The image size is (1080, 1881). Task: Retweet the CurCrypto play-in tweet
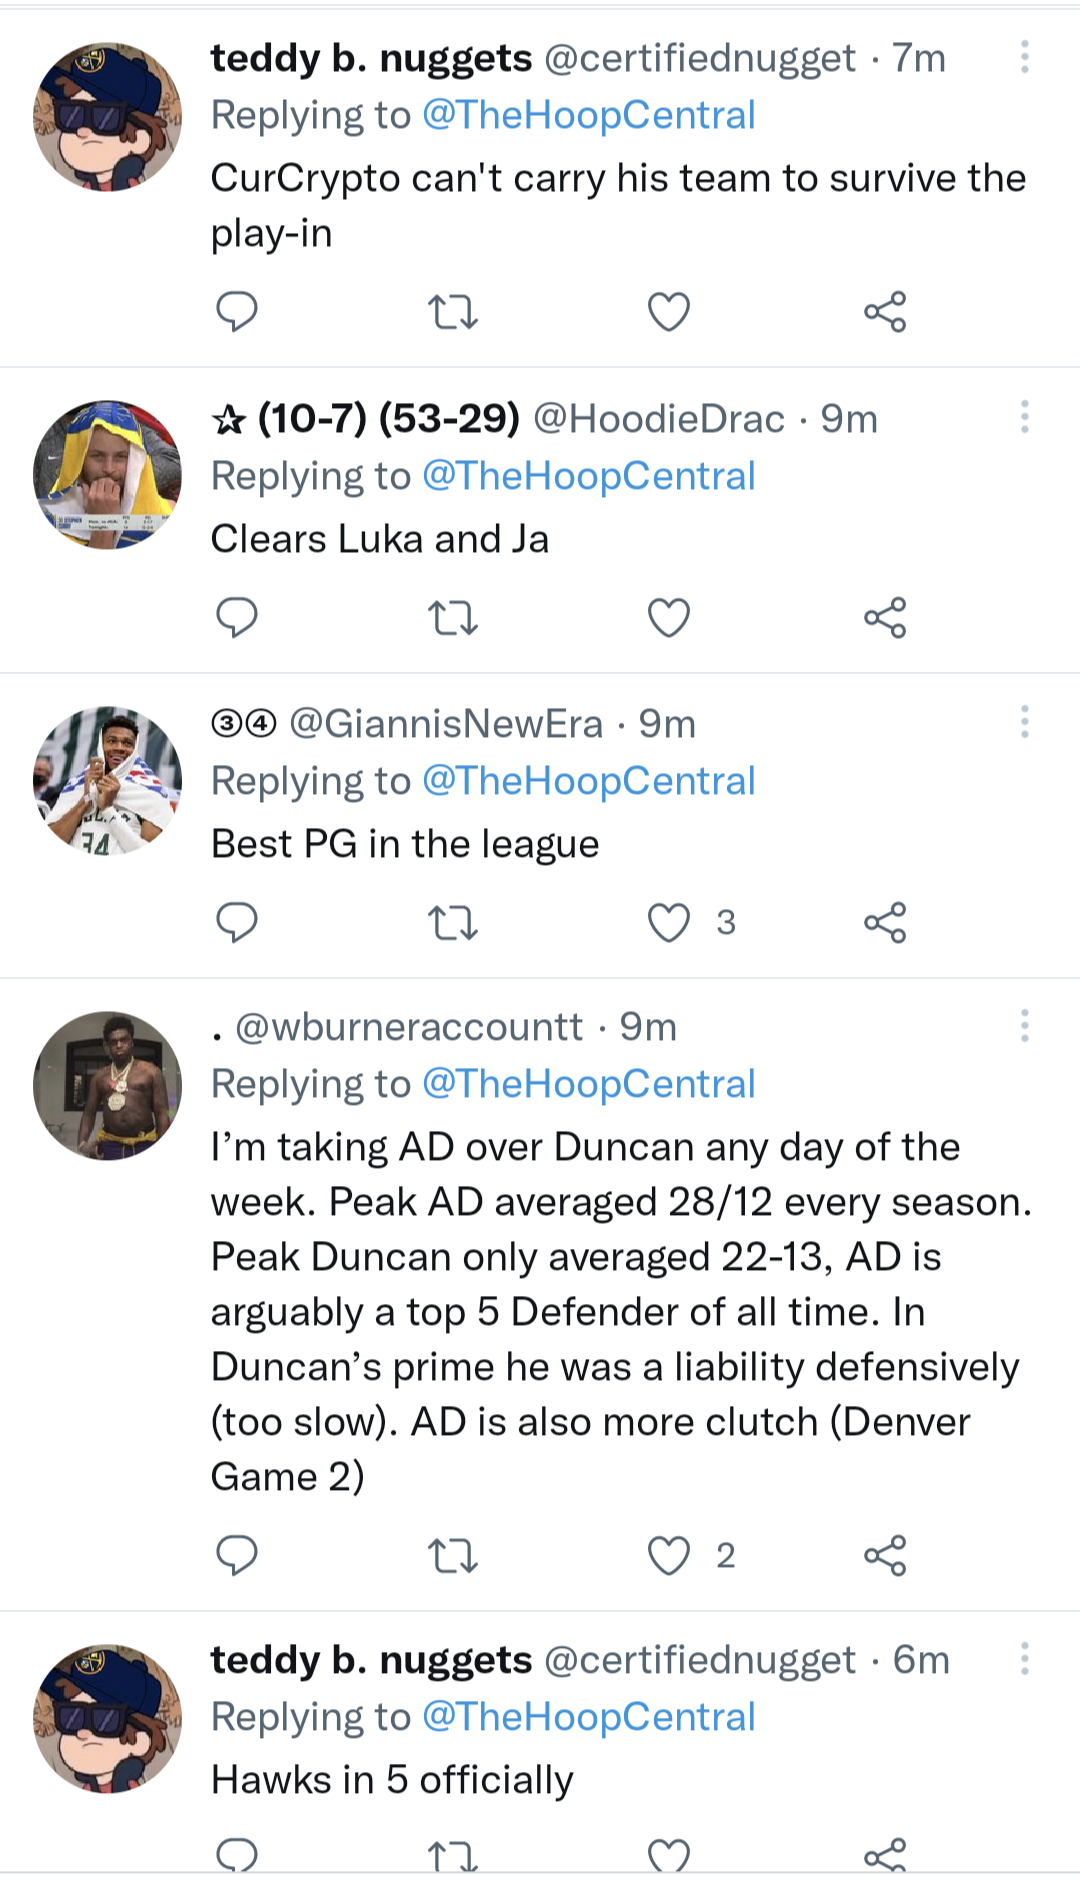pos(453,312)
